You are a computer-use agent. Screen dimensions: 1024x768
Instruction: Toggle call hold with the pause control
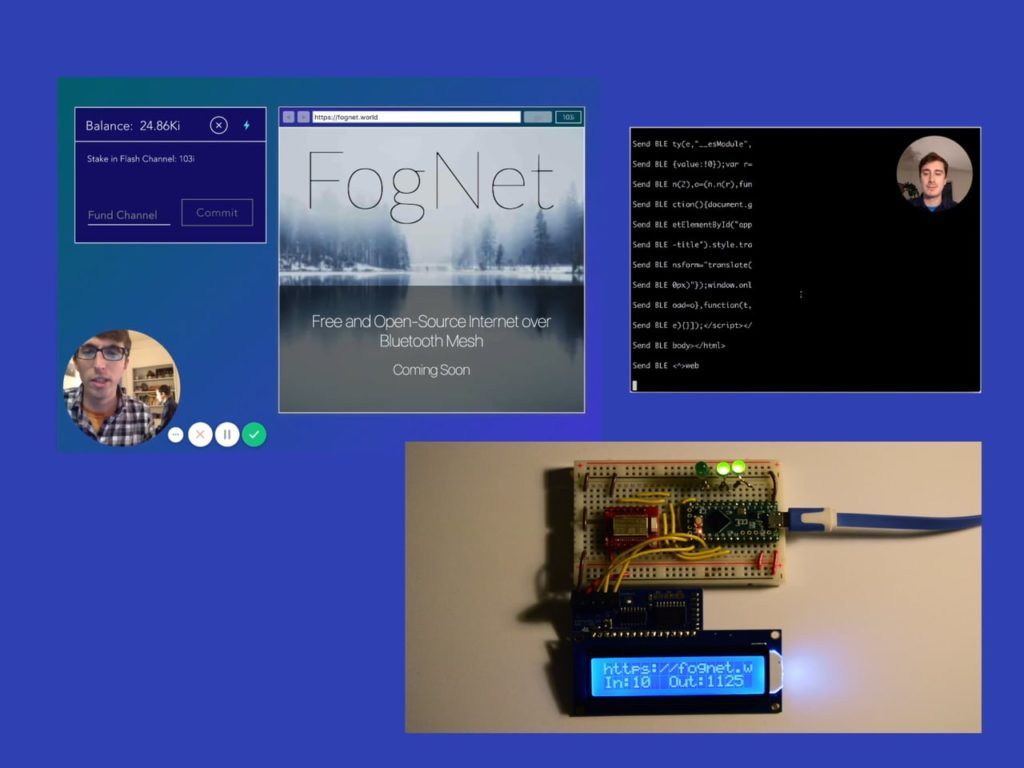tap(228, 434)
